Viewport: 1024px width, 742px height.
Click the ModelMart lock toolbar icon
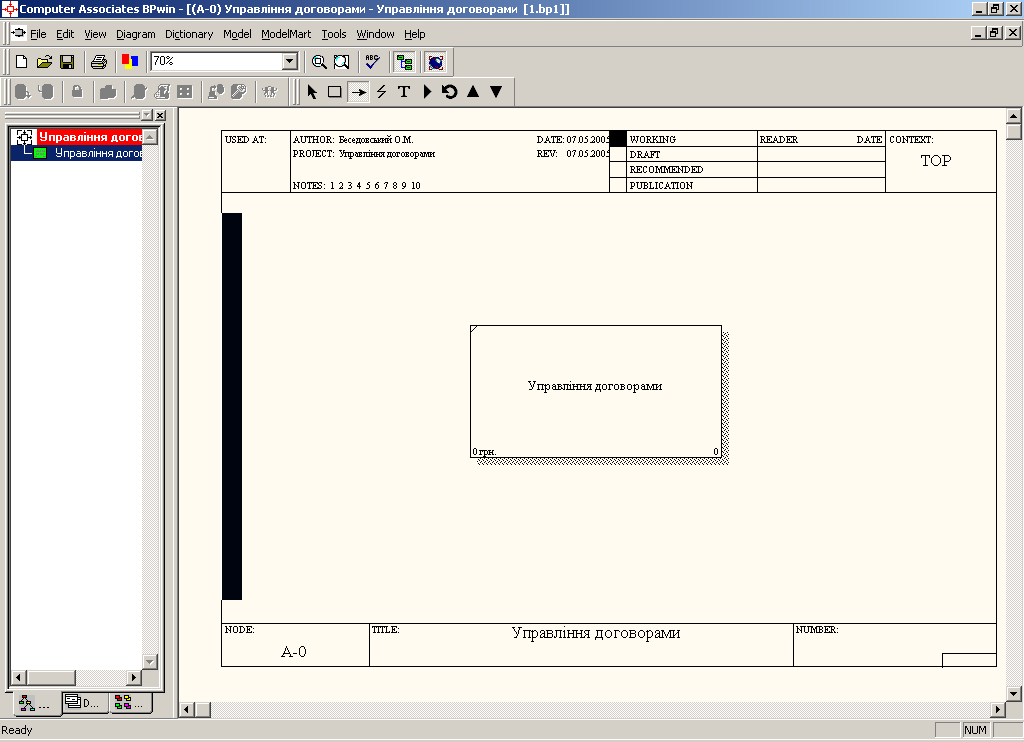(x=77, y=92)
